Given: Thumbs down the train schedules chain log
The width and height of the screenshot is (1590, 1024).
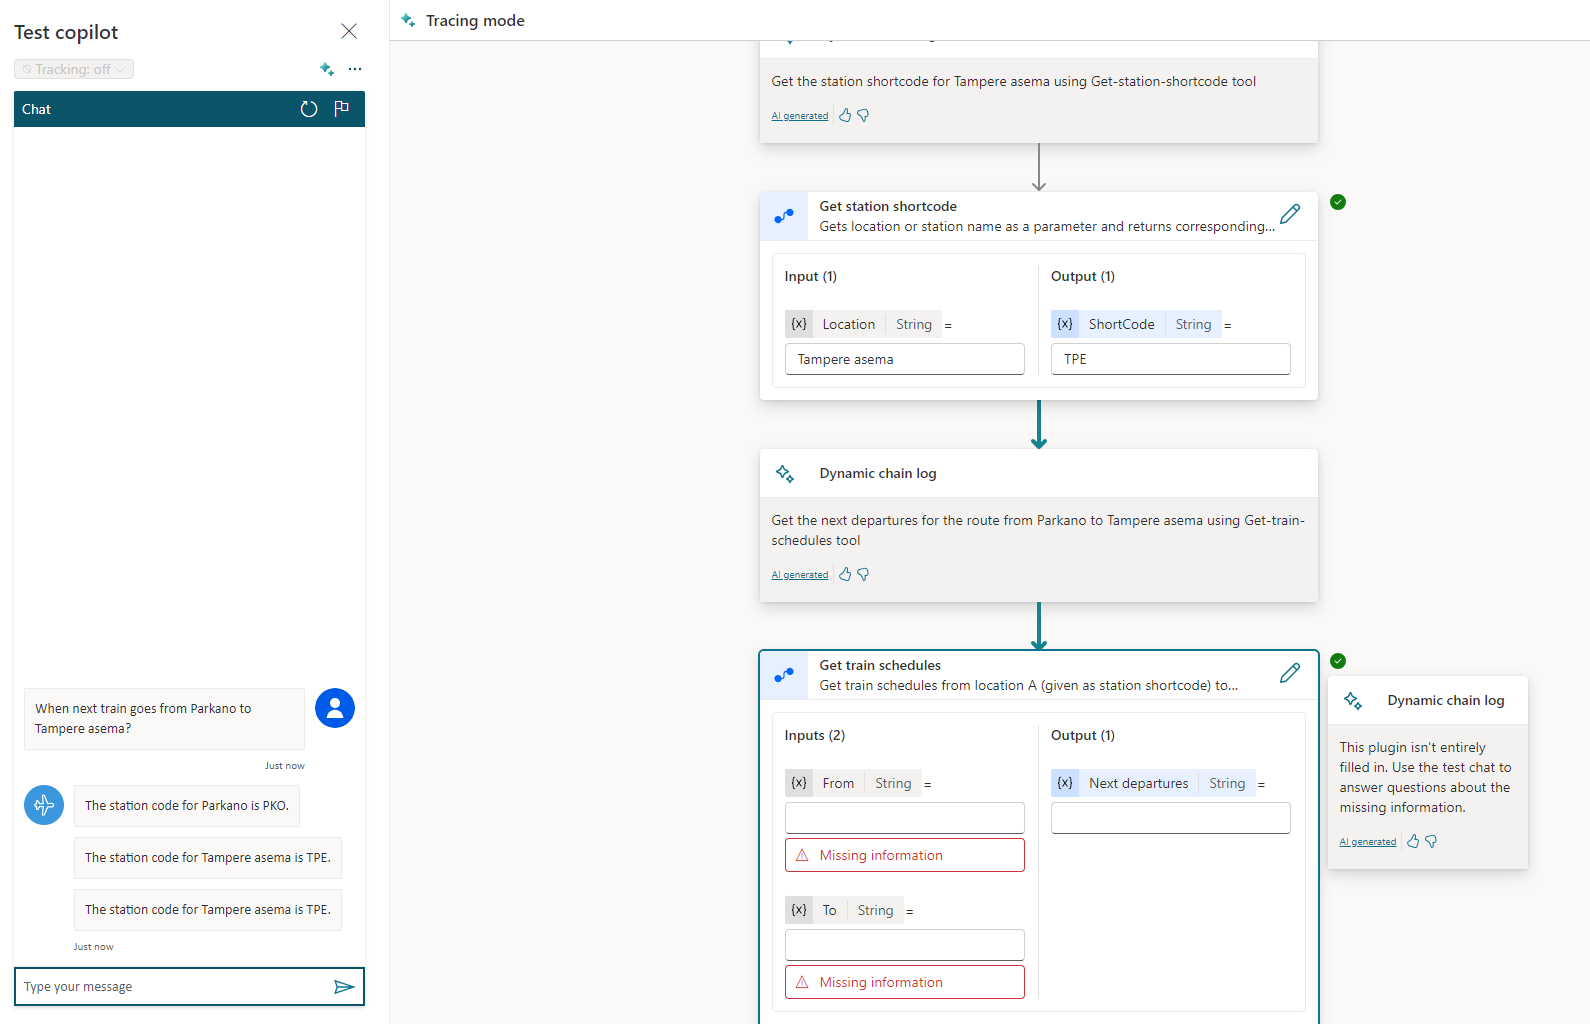Looking at the screenshot, I should point(863,575).
